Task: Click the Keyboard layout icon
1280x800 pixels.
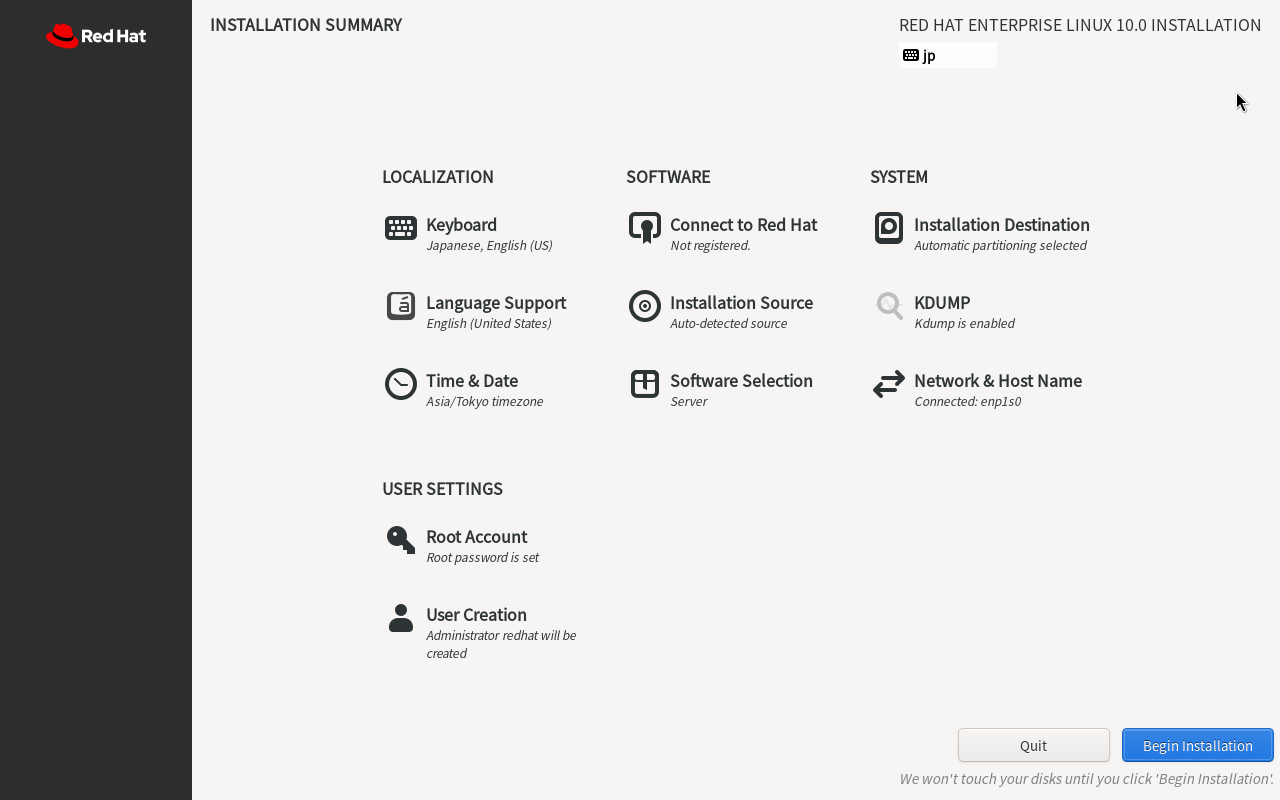Action: pyautogui.click(x=401, y=228)
